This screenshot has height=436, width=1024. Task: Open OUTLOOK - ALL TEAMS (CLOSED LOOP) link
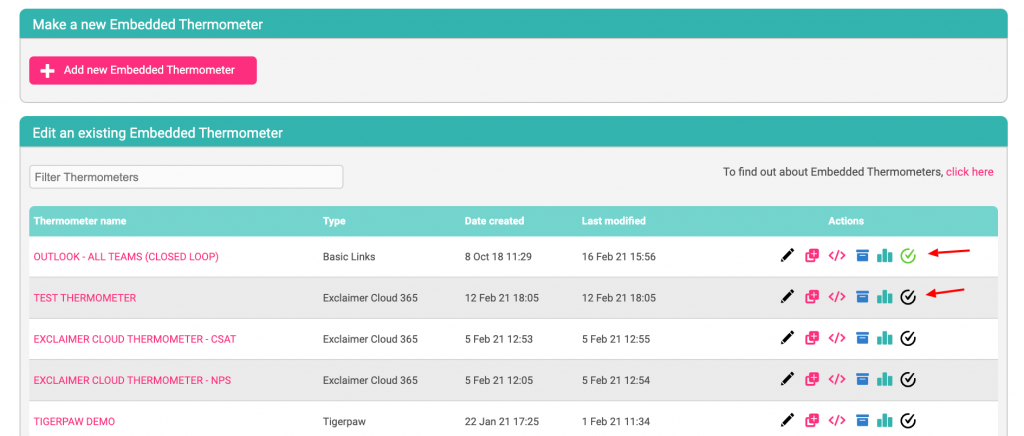(x=126, y=257)
